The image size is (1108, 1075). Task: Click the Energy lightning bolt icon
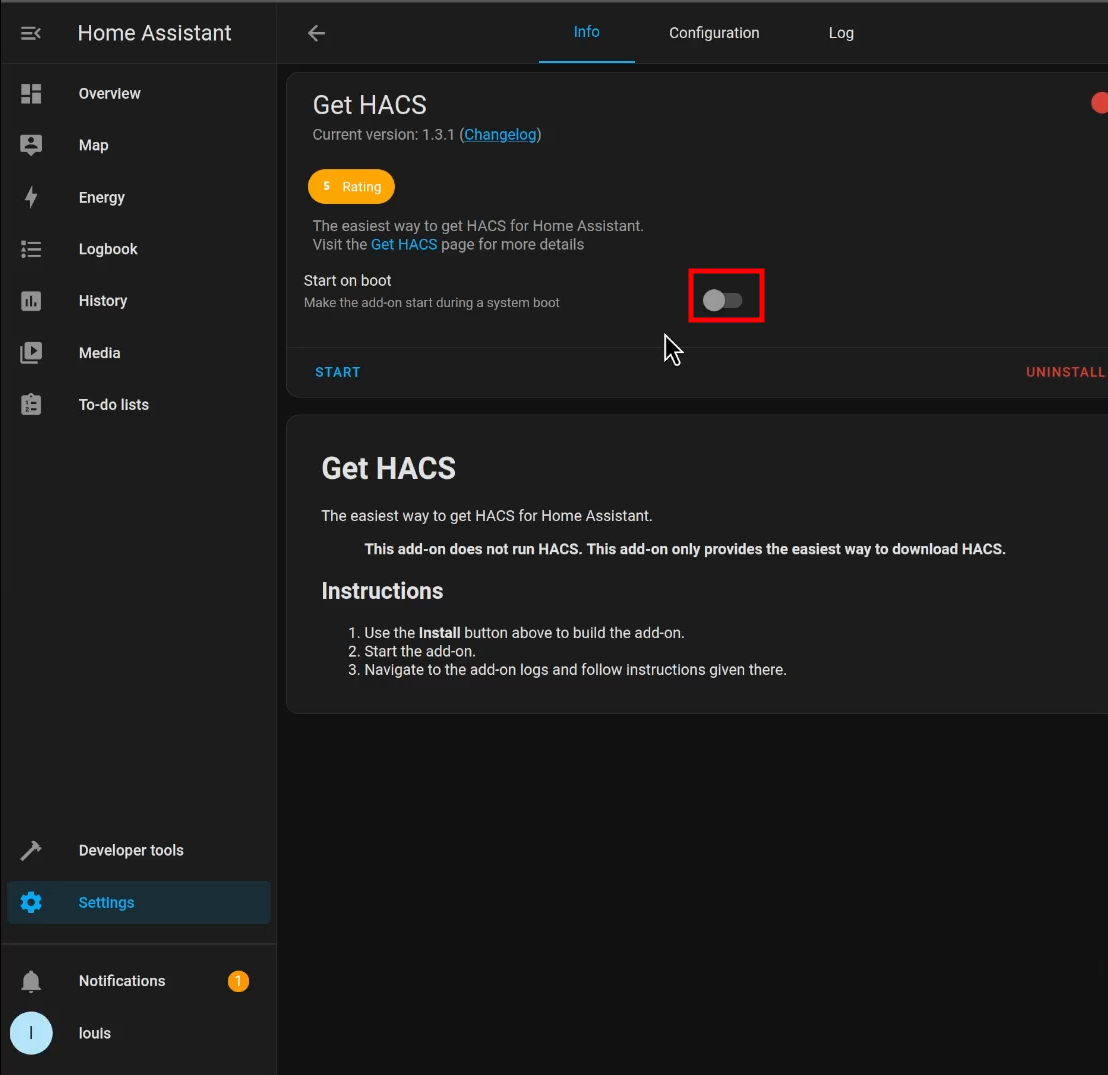tap(31, 197)
